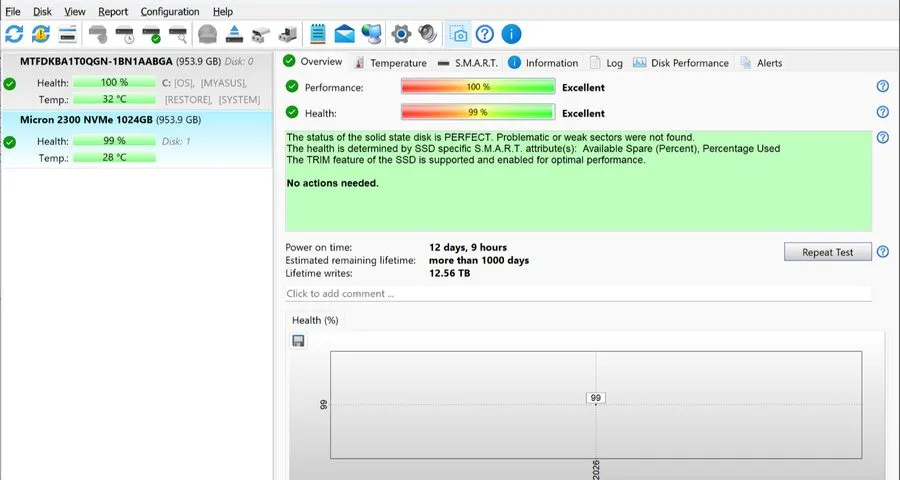Click the '12.56 TB' lifetime writes value
The height and width of the screenshot is (480, 900).
449,273
